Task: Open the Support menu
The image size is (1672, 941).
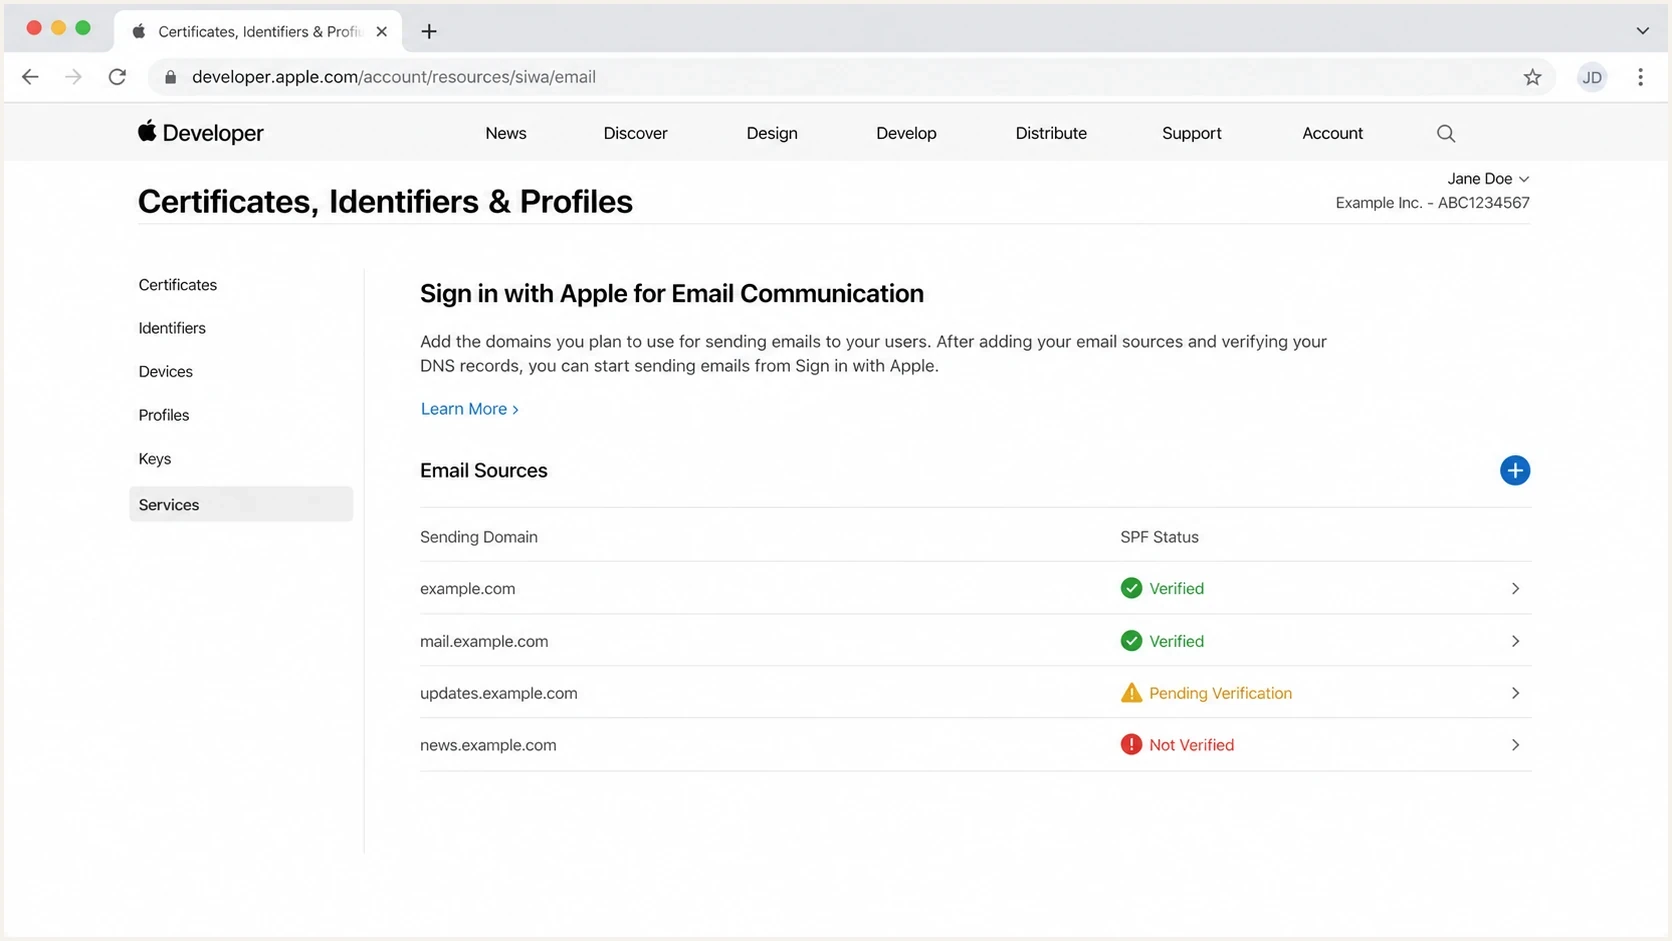Action: coord(1192,133)
